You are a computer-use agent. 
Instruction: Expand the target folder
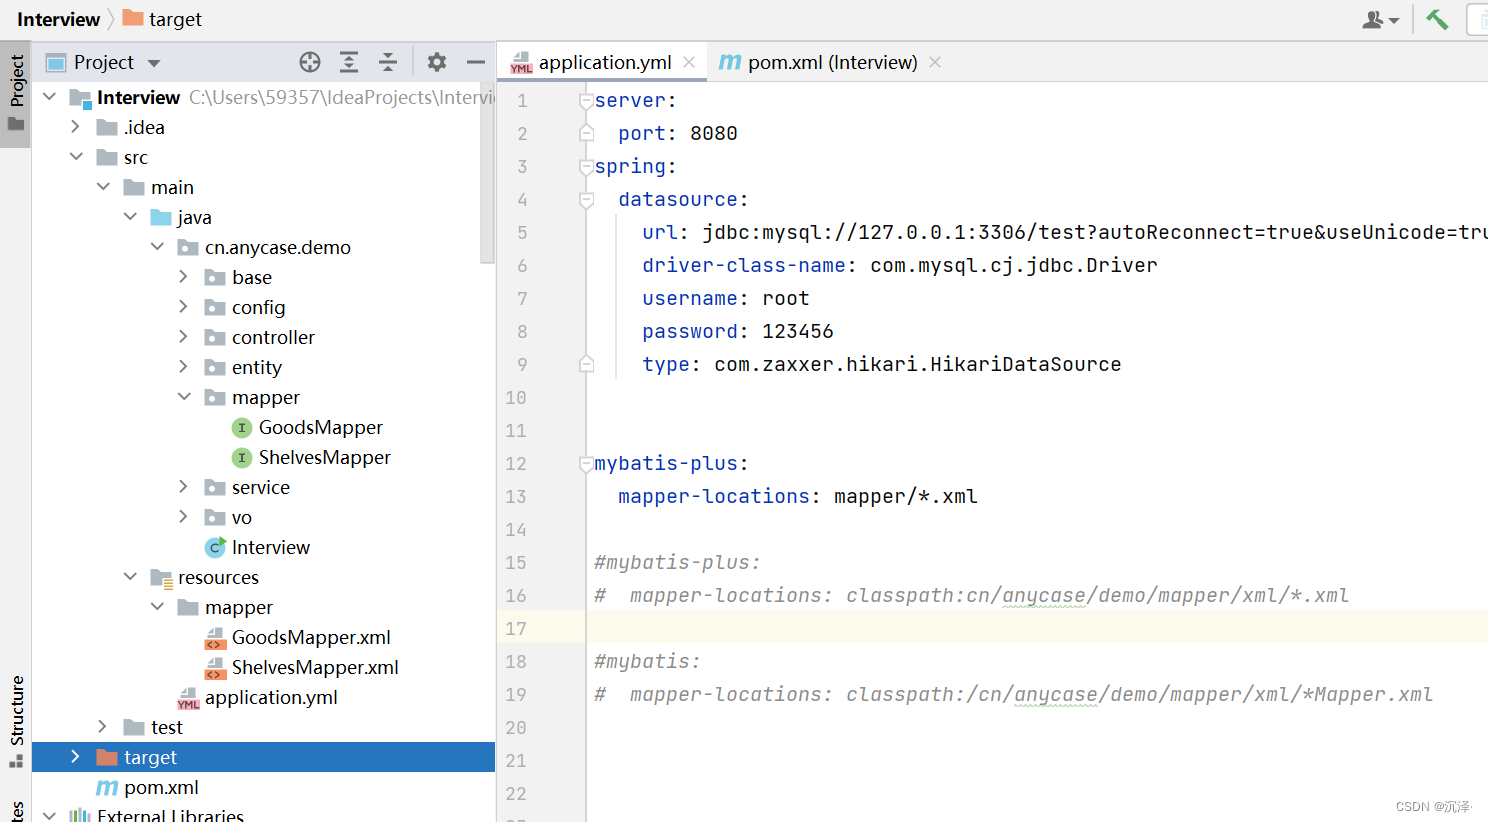(x=76, y=757)
